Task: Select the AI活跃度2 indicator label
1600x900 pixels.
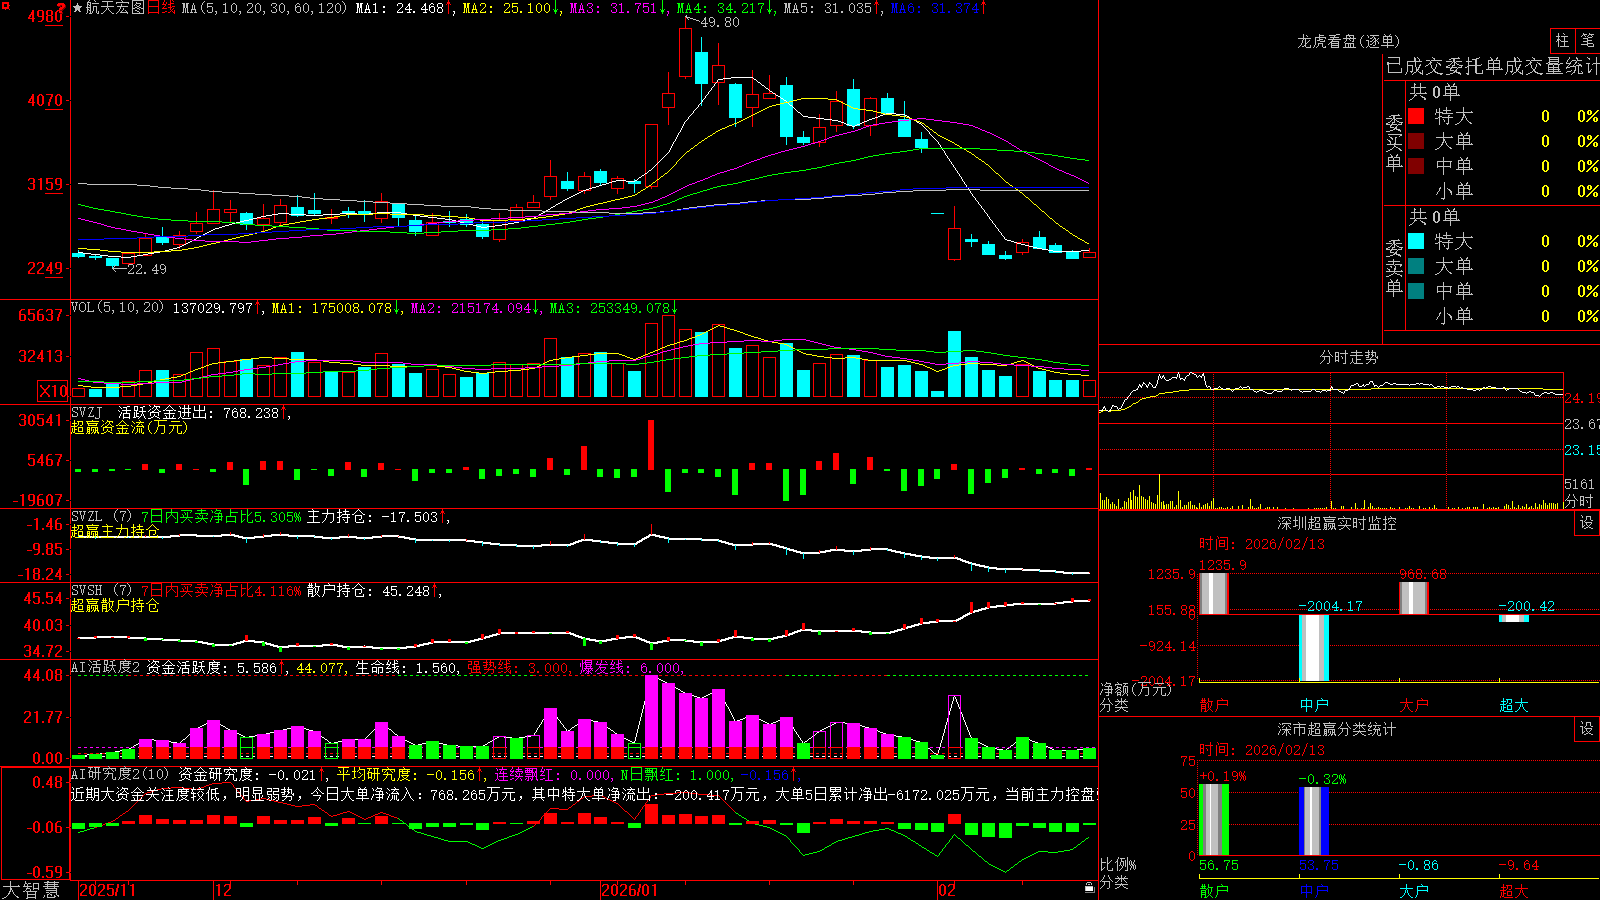Action: (107, 667)
